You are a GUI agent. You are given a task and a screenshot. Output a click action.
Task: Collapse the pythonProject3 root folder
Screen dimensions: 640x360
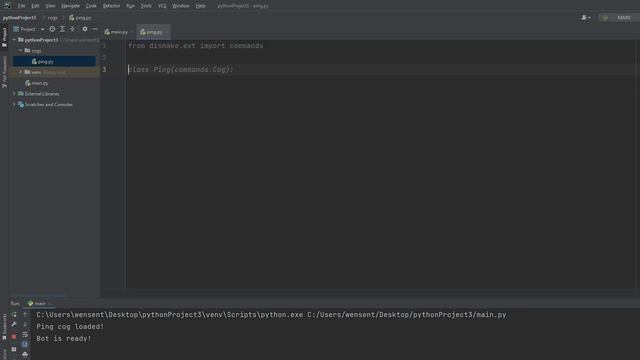(14, 40)
